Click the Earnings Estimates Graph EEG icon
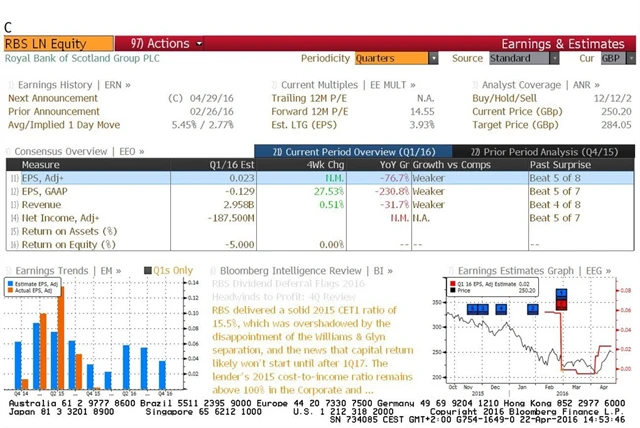The image size is (640, 428). [450, 270]
